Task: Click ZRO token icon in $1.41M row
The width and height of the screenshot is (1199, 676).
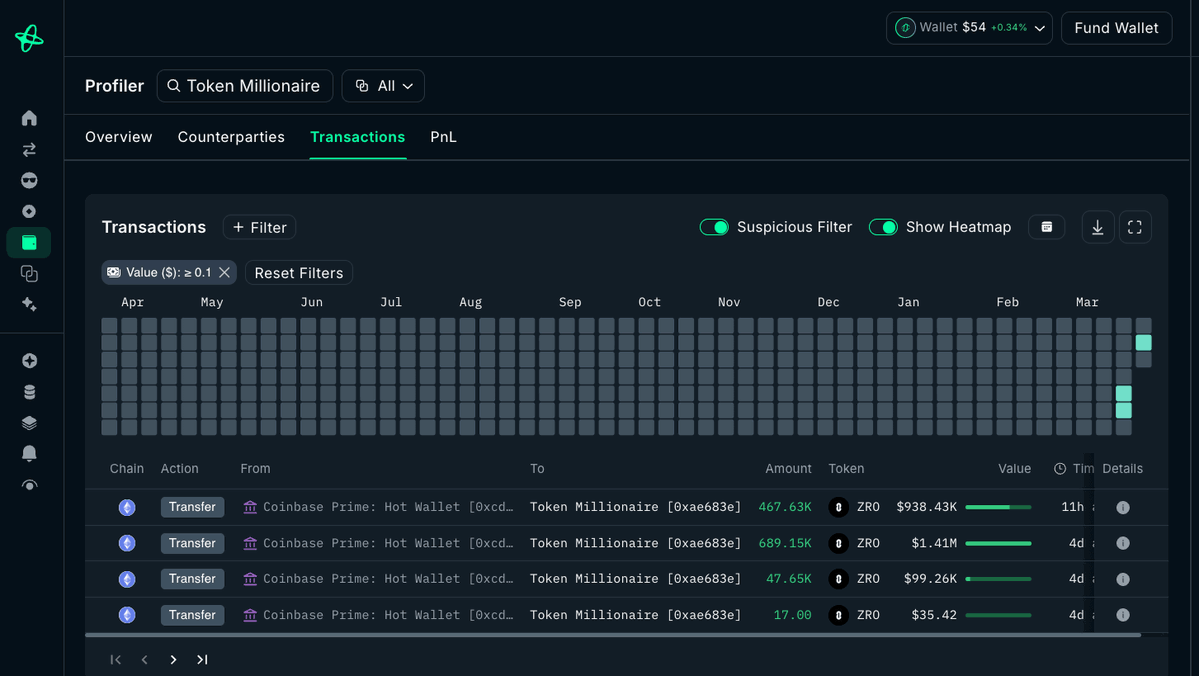Action: pyautogui.click(x=838, y=543)
